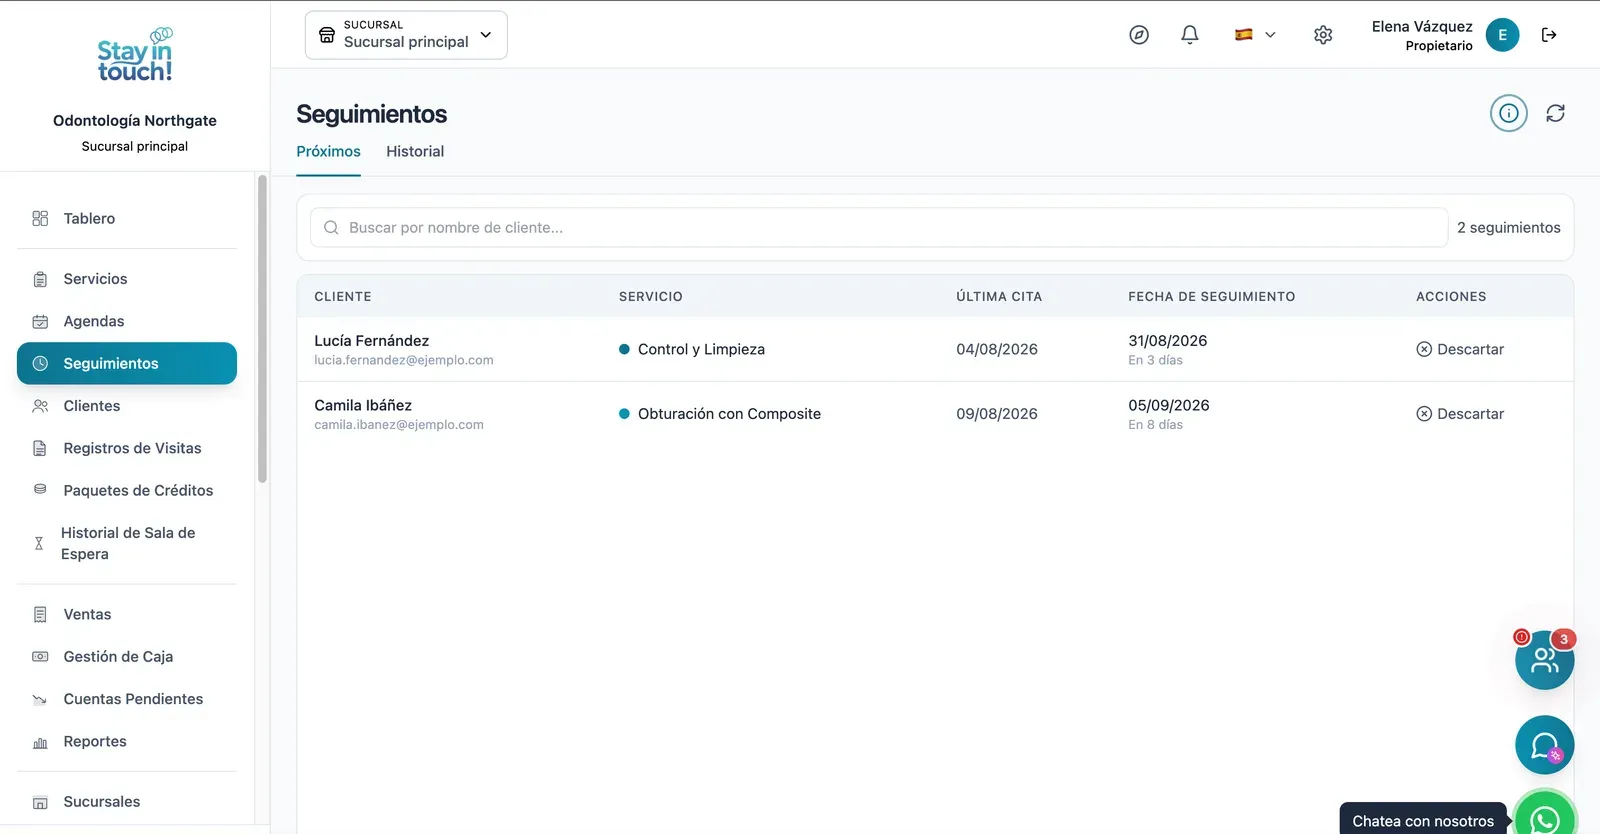Select the Próximos tab
This screenshot has width=1600, height=834.
pos(328,152)
